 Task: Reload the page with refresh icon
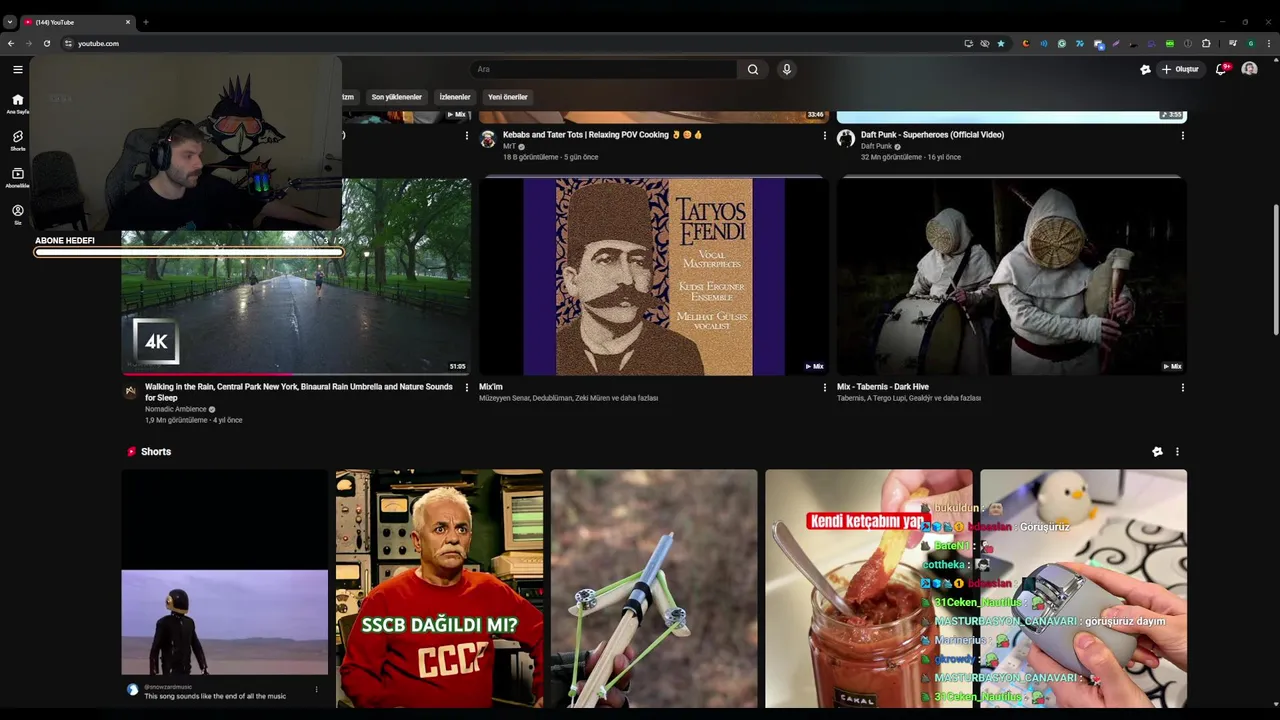pyautogui.click(x=46, y=43)
